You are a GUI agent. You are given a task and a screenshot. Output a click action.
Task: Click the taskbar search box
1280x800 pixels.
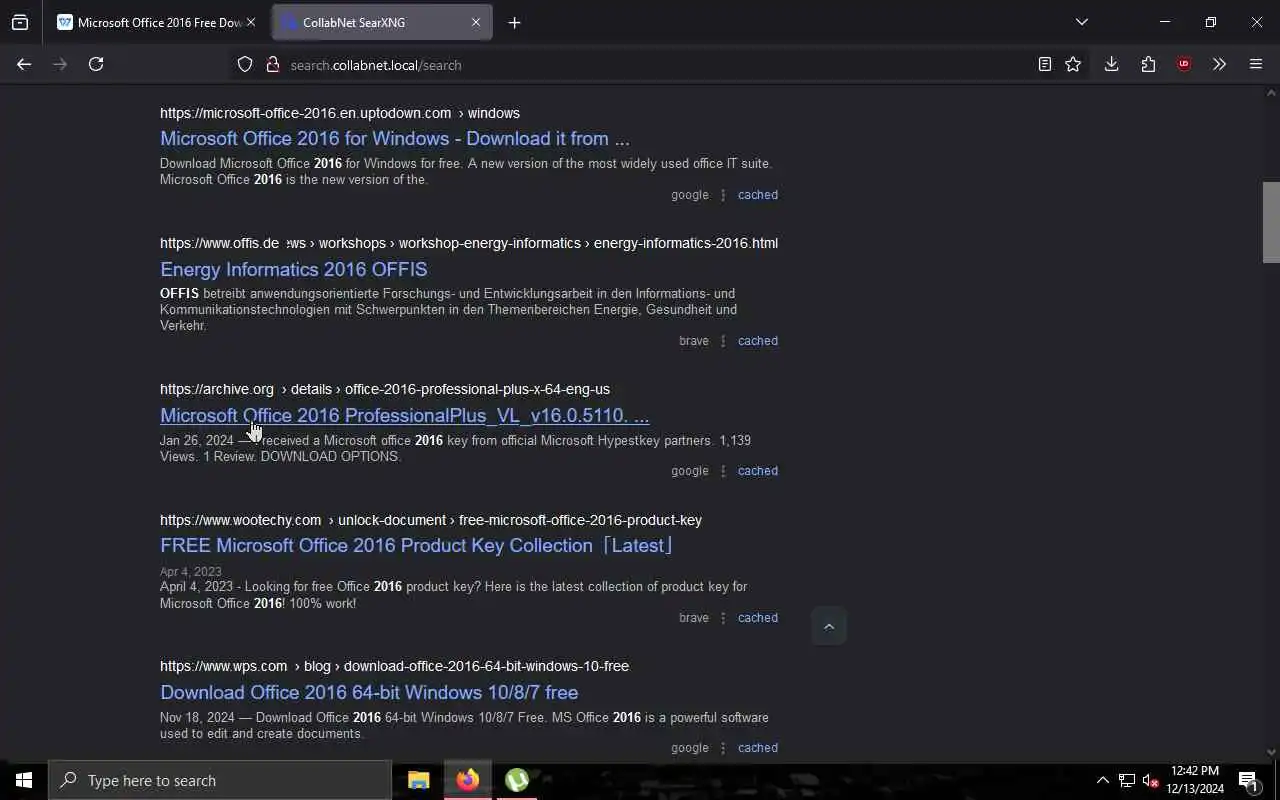click(220, 780)
